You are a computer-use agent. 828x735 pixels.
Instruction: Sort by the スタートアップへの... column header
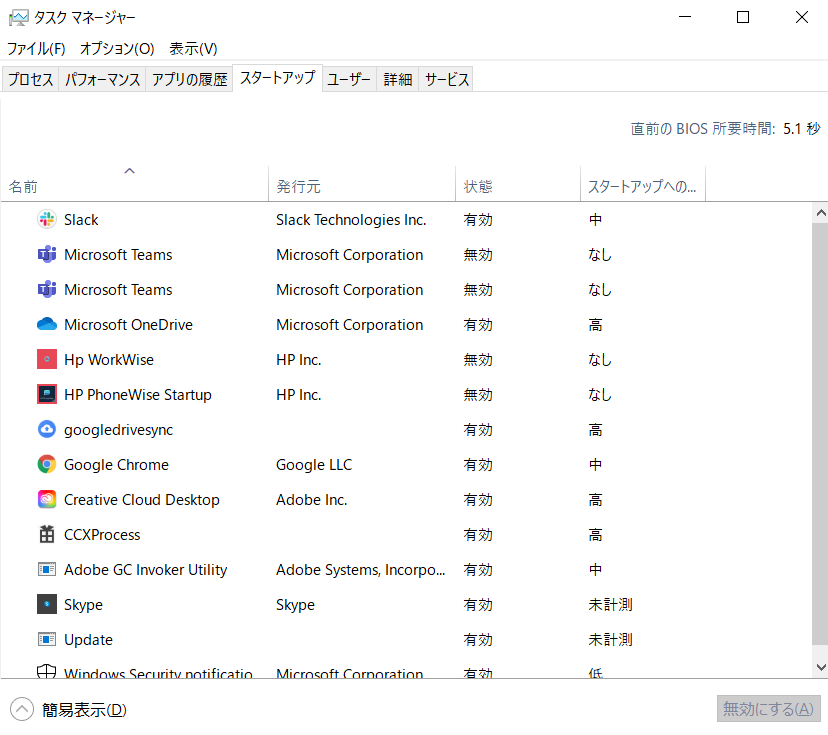[x=643, y=183]
